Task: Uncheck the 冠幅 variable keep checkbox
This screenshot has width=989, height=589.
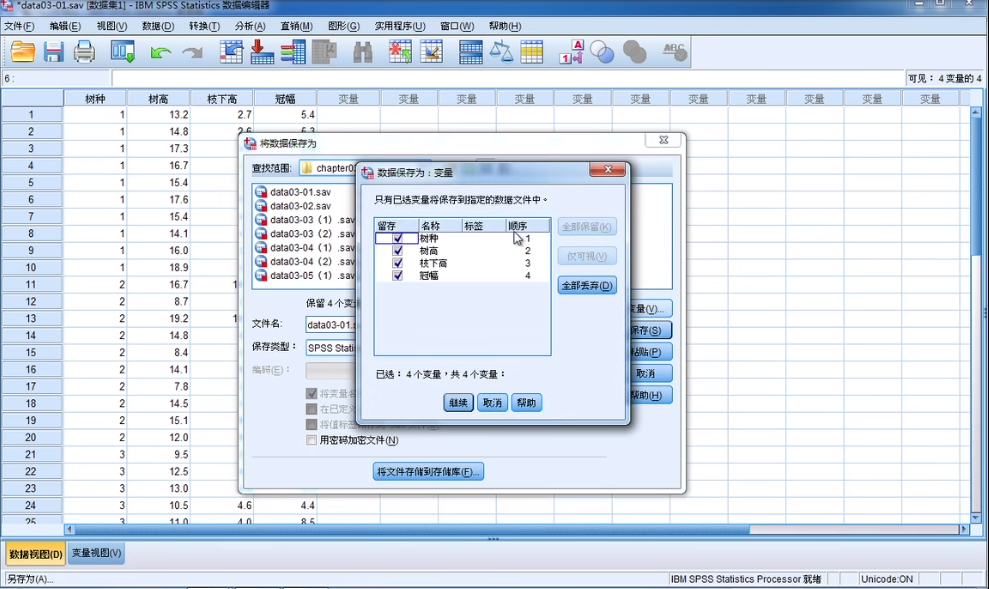Action: coord(397,276)
